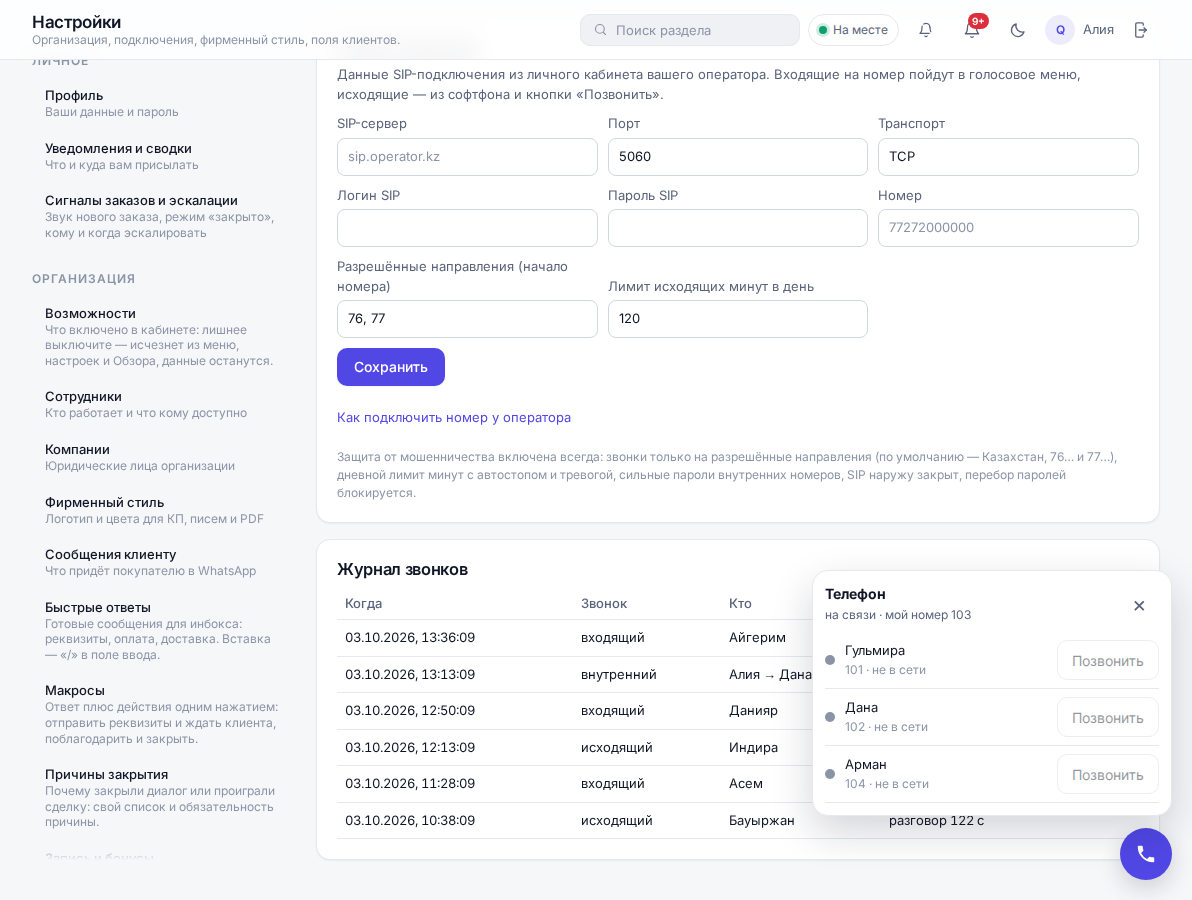The width and height of the screenshot is (1192, 900).
Task: Click the Алия → Дана call row
Action: pyautogui.click(x=575, y=674)
